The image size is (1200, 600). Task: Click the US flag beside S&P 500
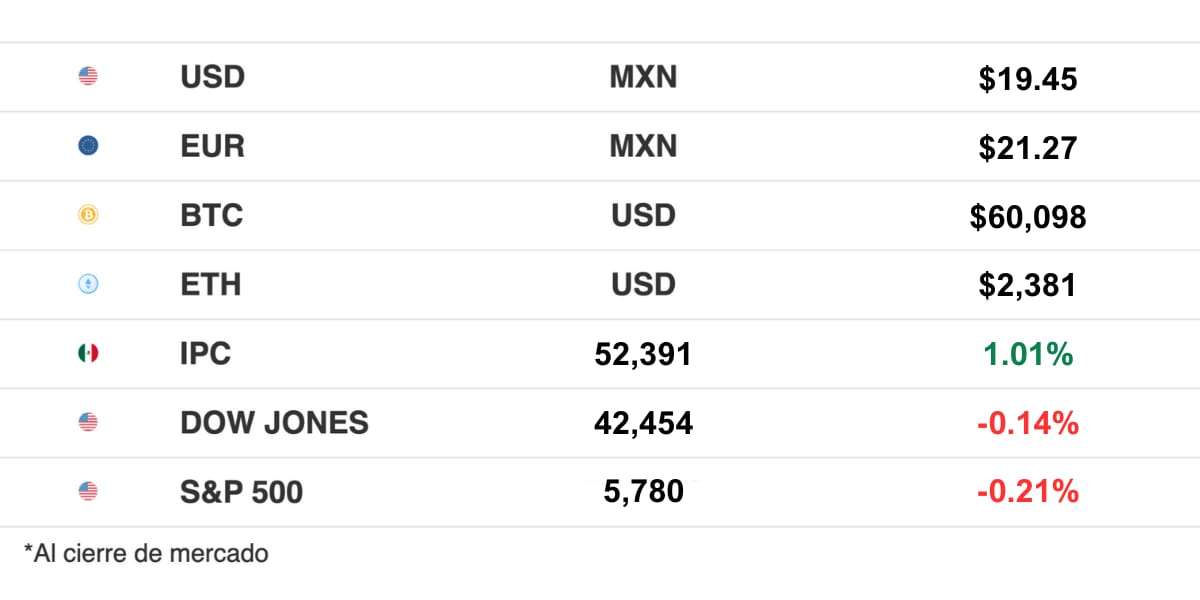pos(88,491)
